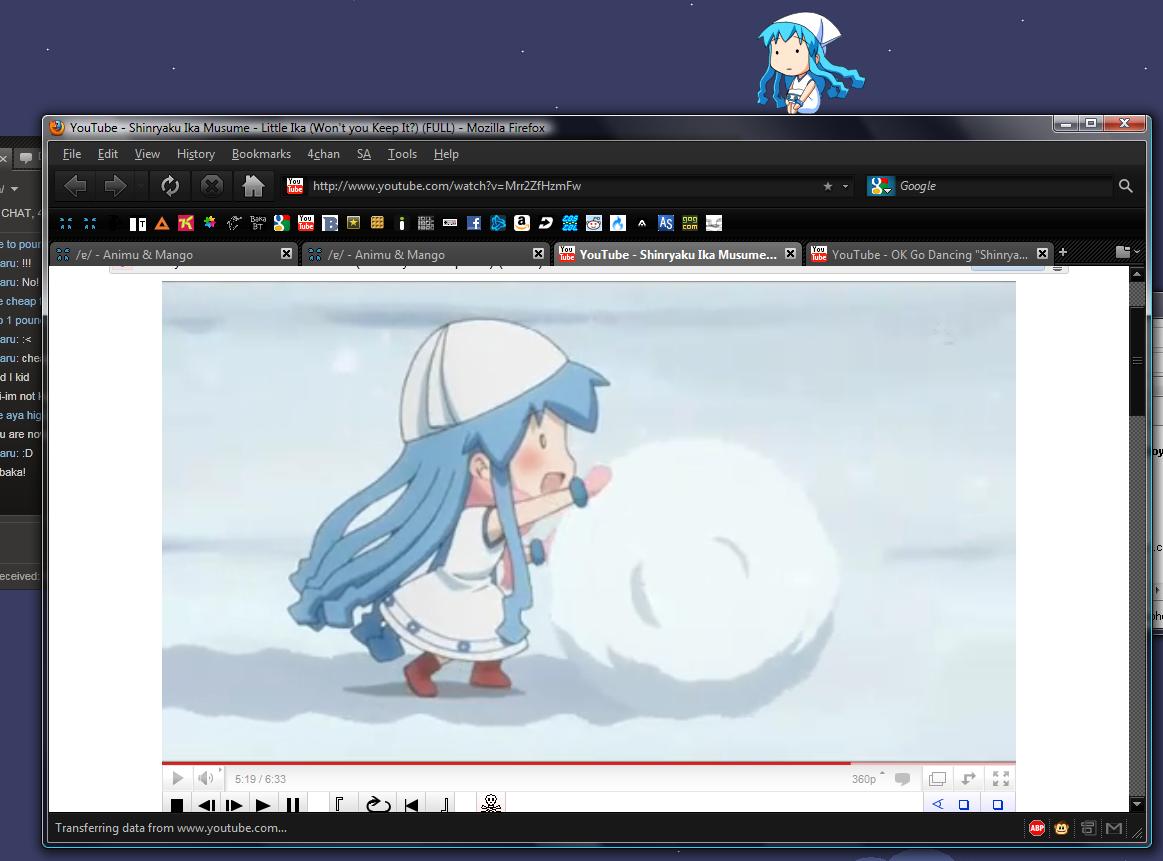1163x861 pixels.
Task: Open the gog.com bookmark icon
Action: tap(690, 223)
